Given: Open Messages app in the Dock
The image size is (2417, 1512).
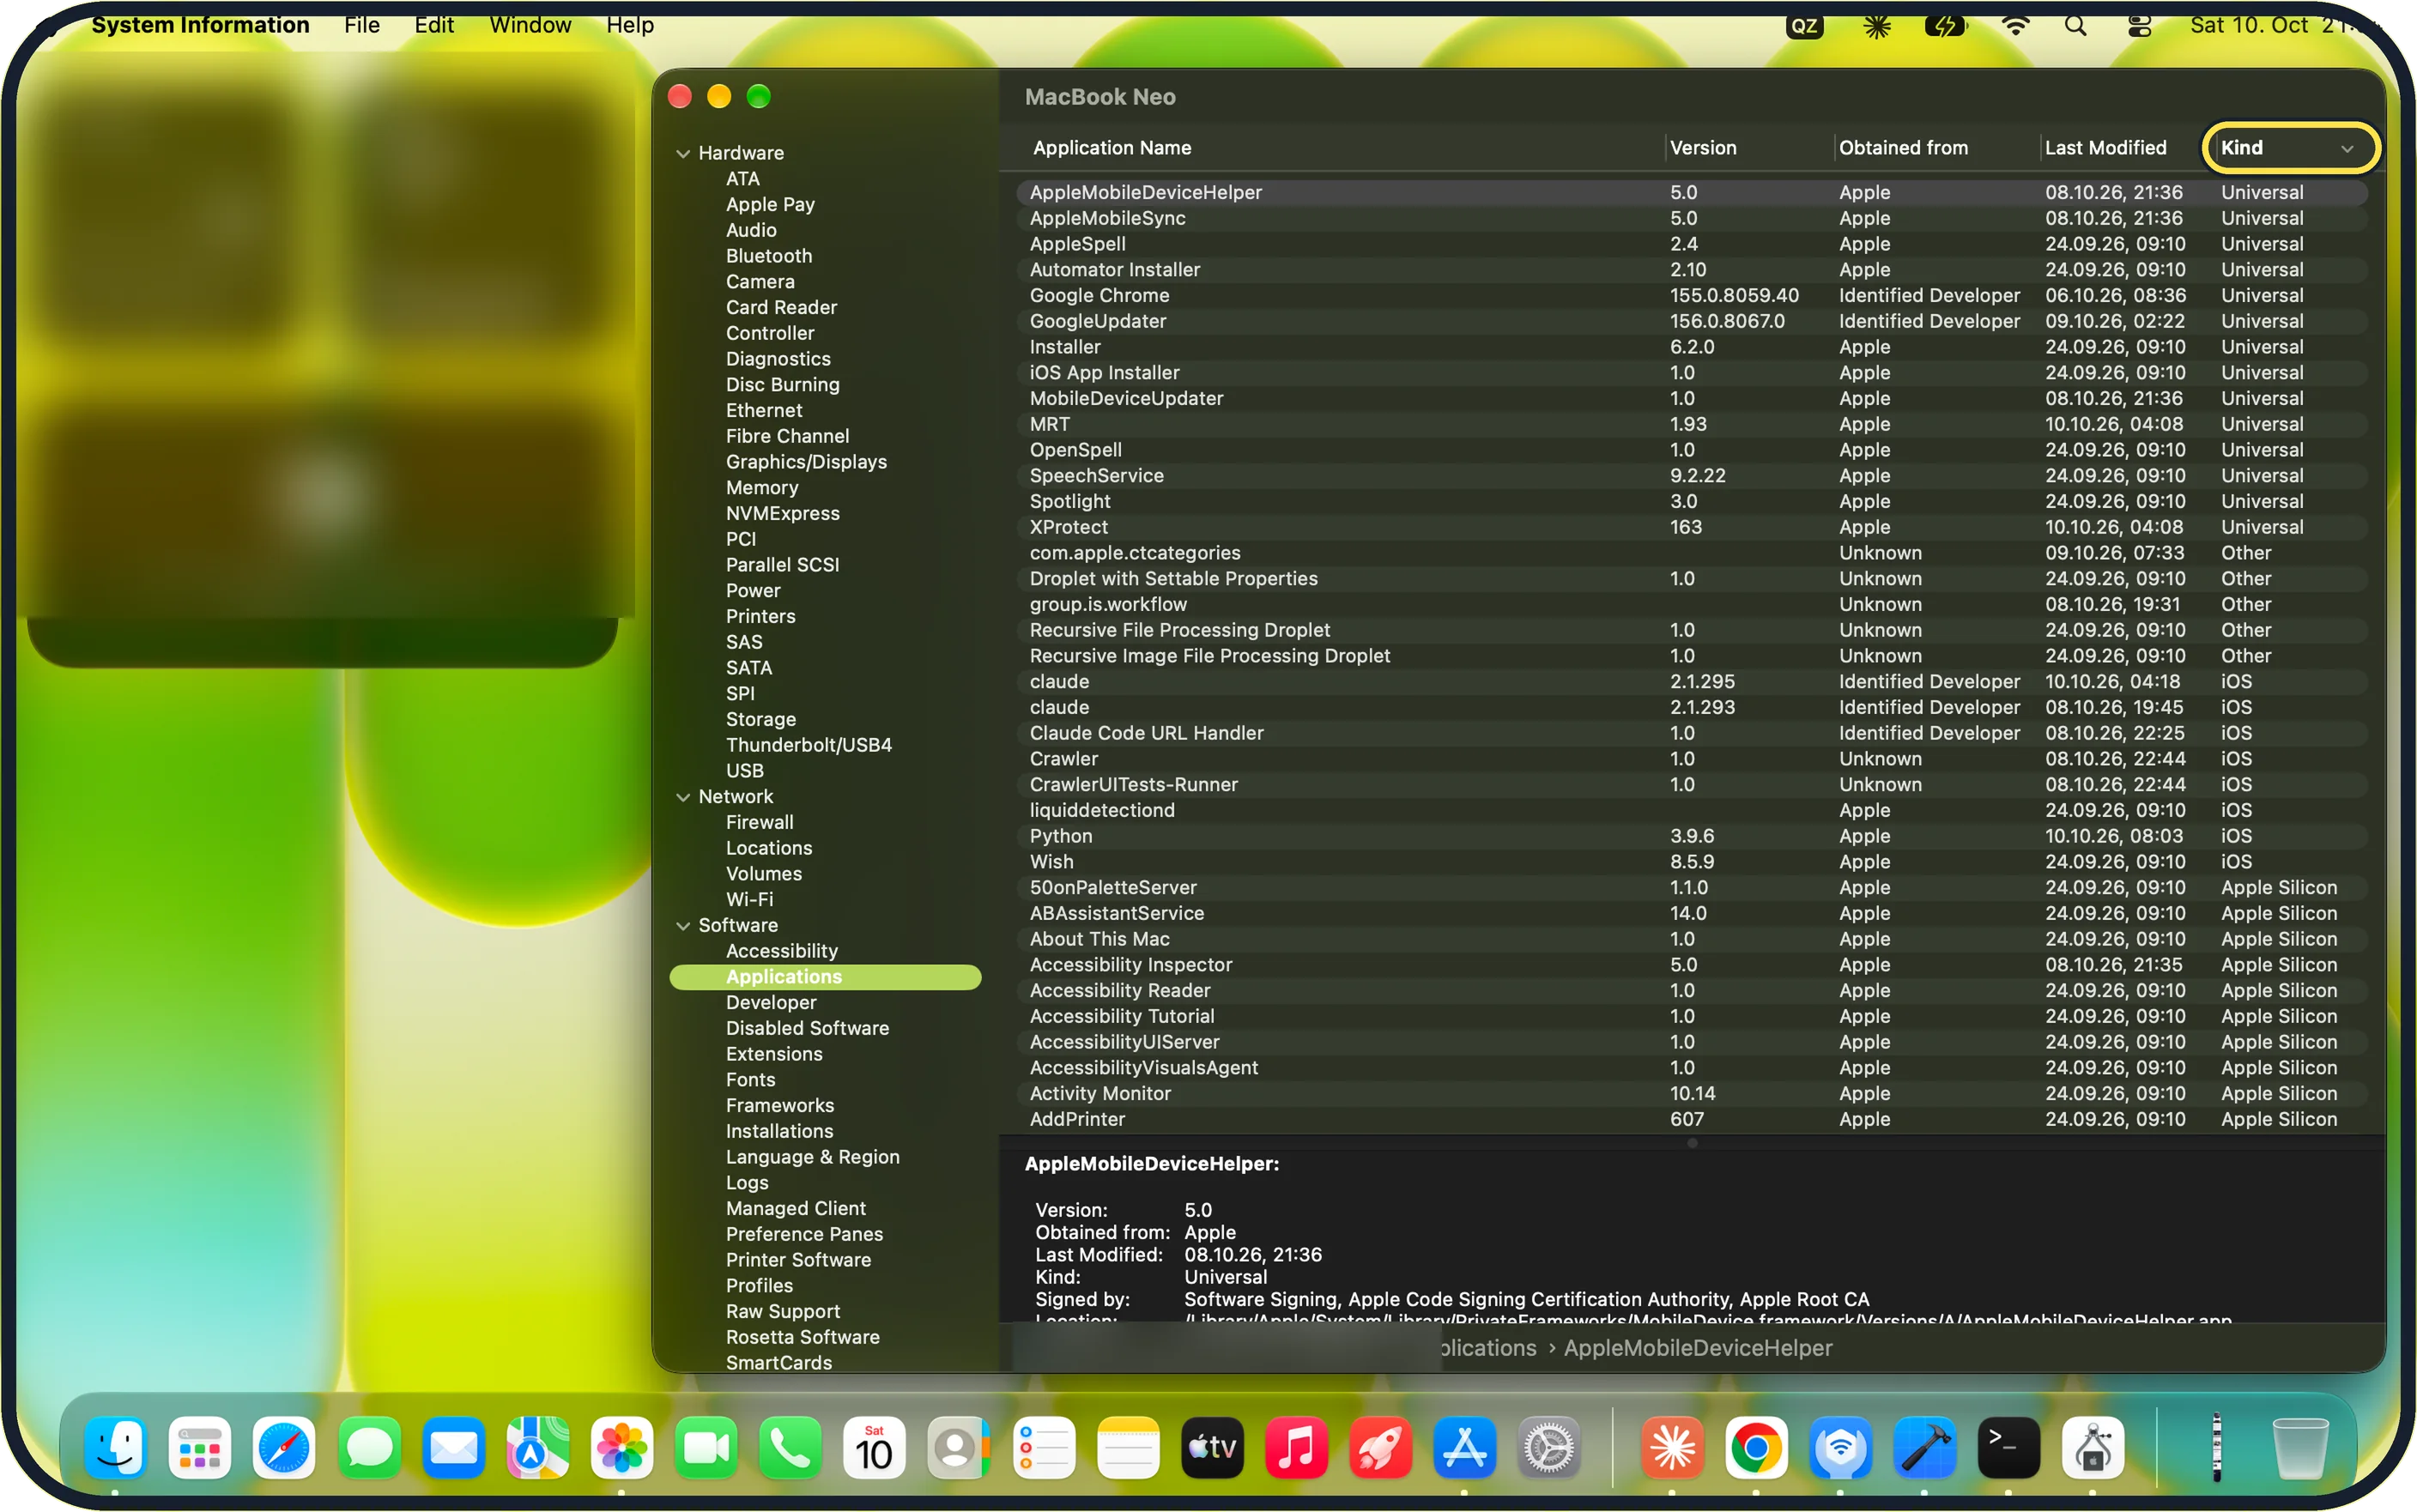Looking at the screenshot, I should point(369,1447).
